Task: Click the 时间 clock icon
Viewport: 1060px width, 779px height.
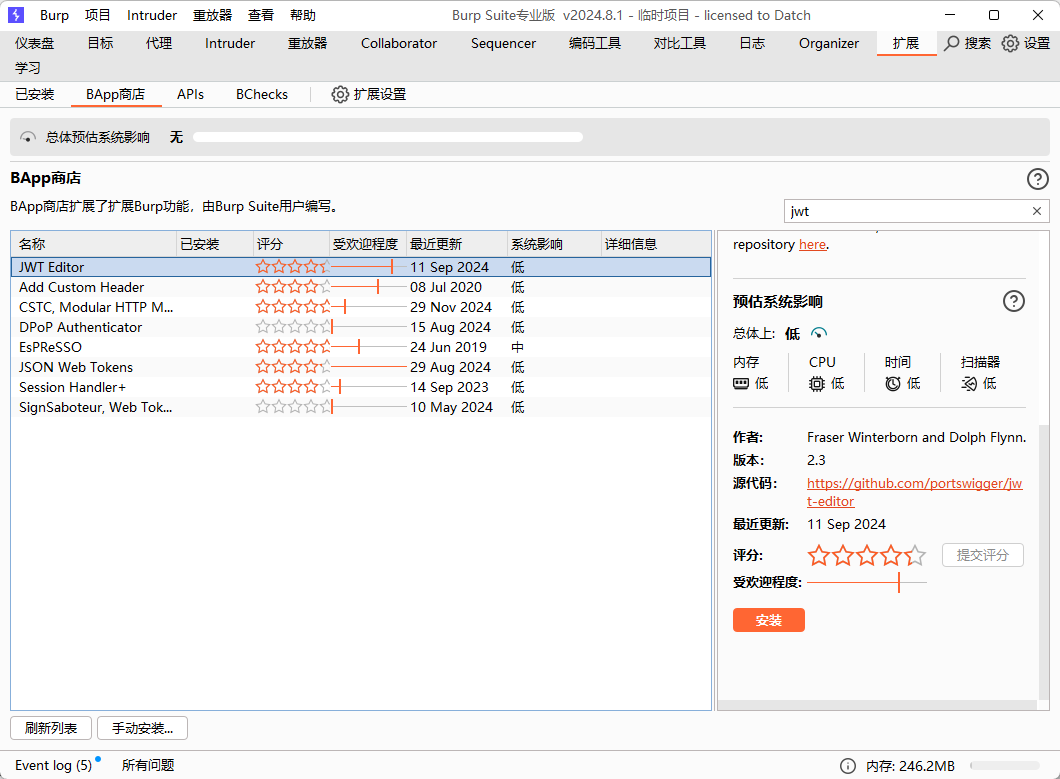Action: [x=892, y=384]
